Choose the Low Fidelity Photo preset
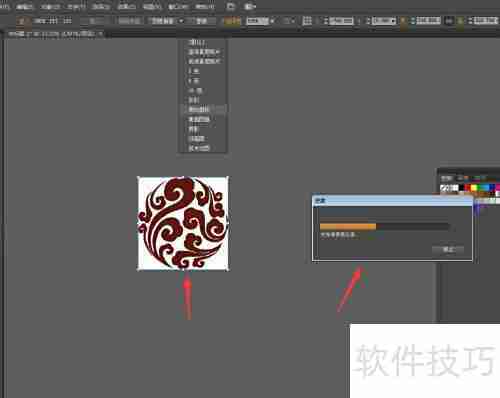The width and height of the screenshot is (500, 398). point(203,62)
